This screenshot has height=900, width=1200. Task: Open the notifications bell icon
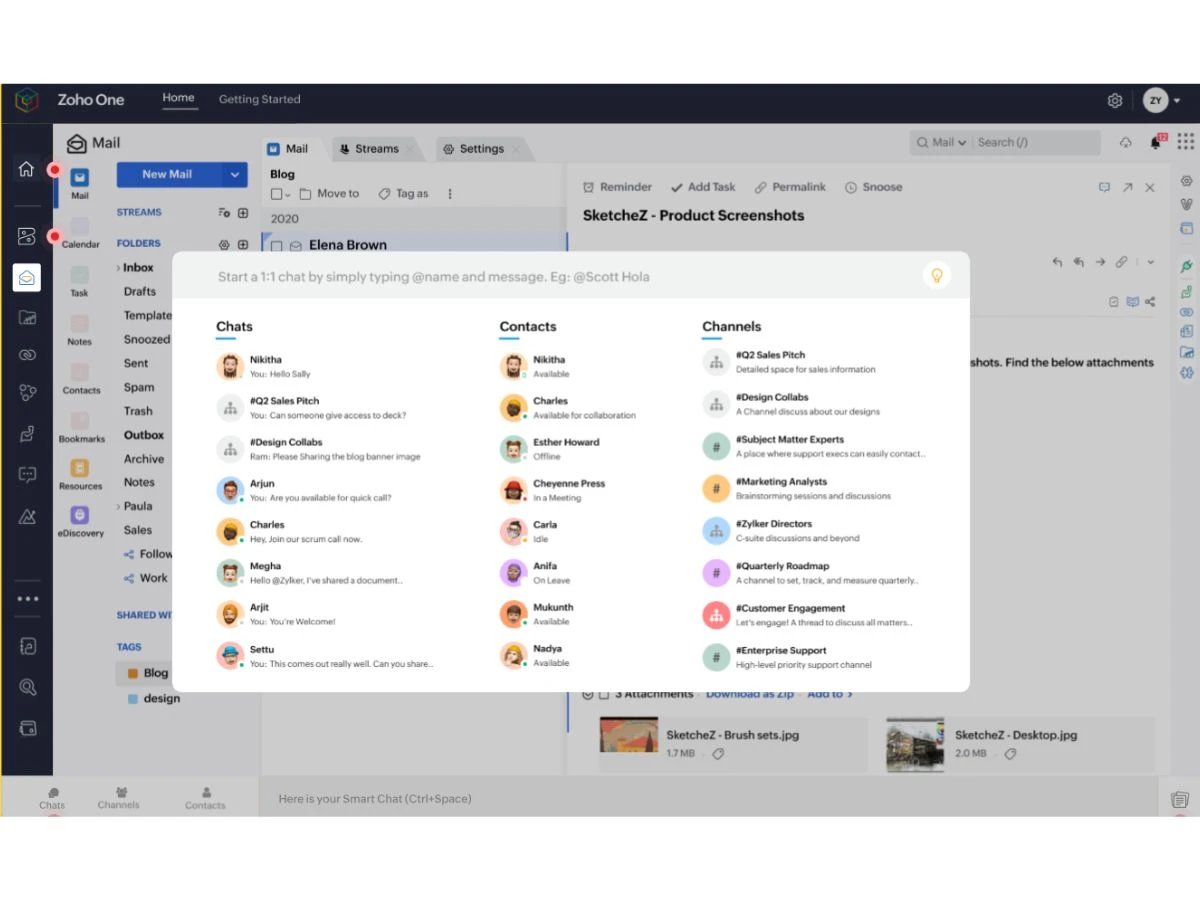(x=1157, y=142)
